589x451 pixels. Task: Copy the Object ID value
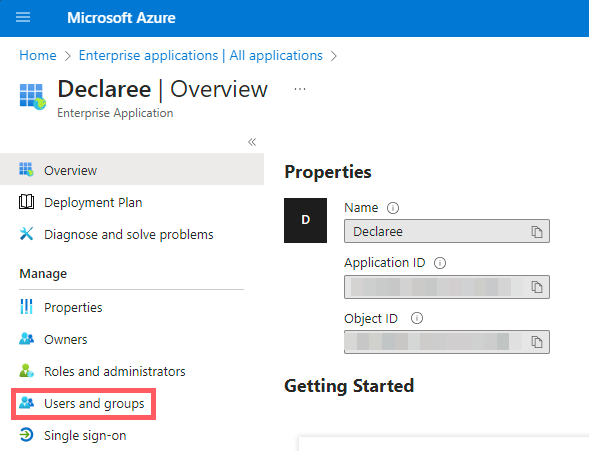[x=536, y=342]
